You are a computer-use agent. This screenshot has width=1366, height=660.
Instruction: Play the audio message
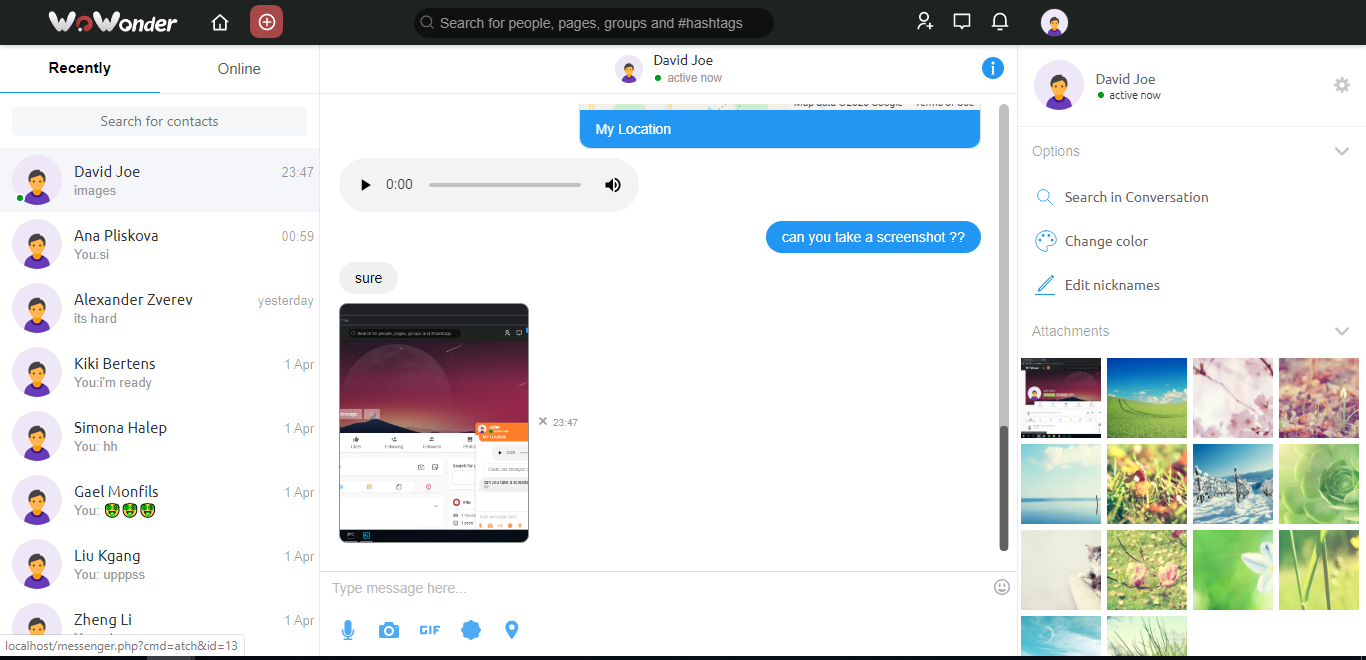click(x=366, y=185)
